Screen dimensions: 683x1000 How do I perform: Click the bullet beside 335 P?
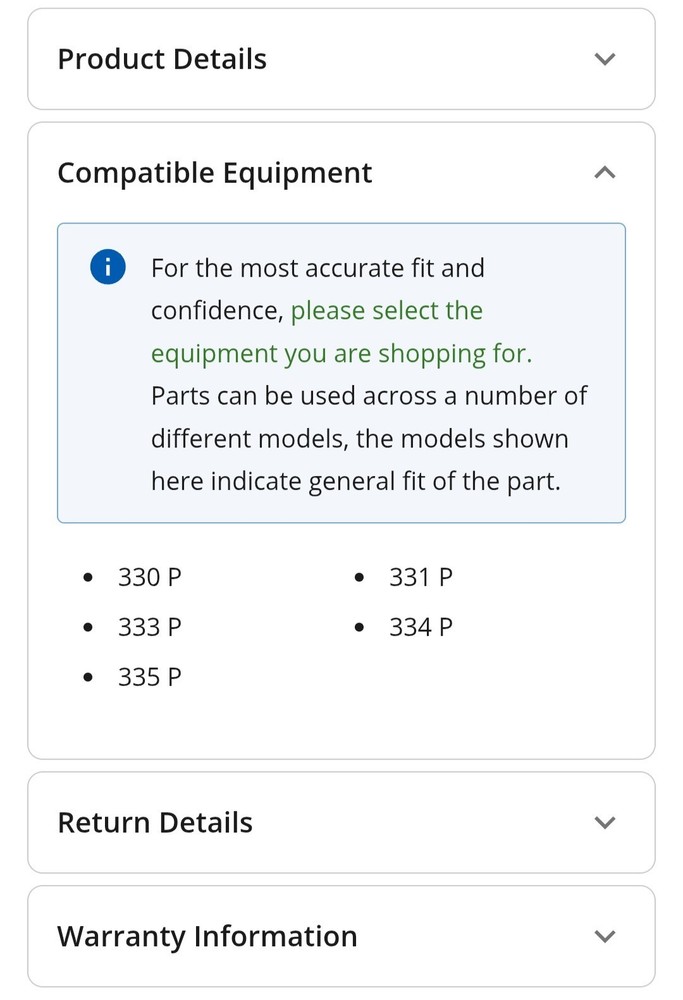click(89, 678)
